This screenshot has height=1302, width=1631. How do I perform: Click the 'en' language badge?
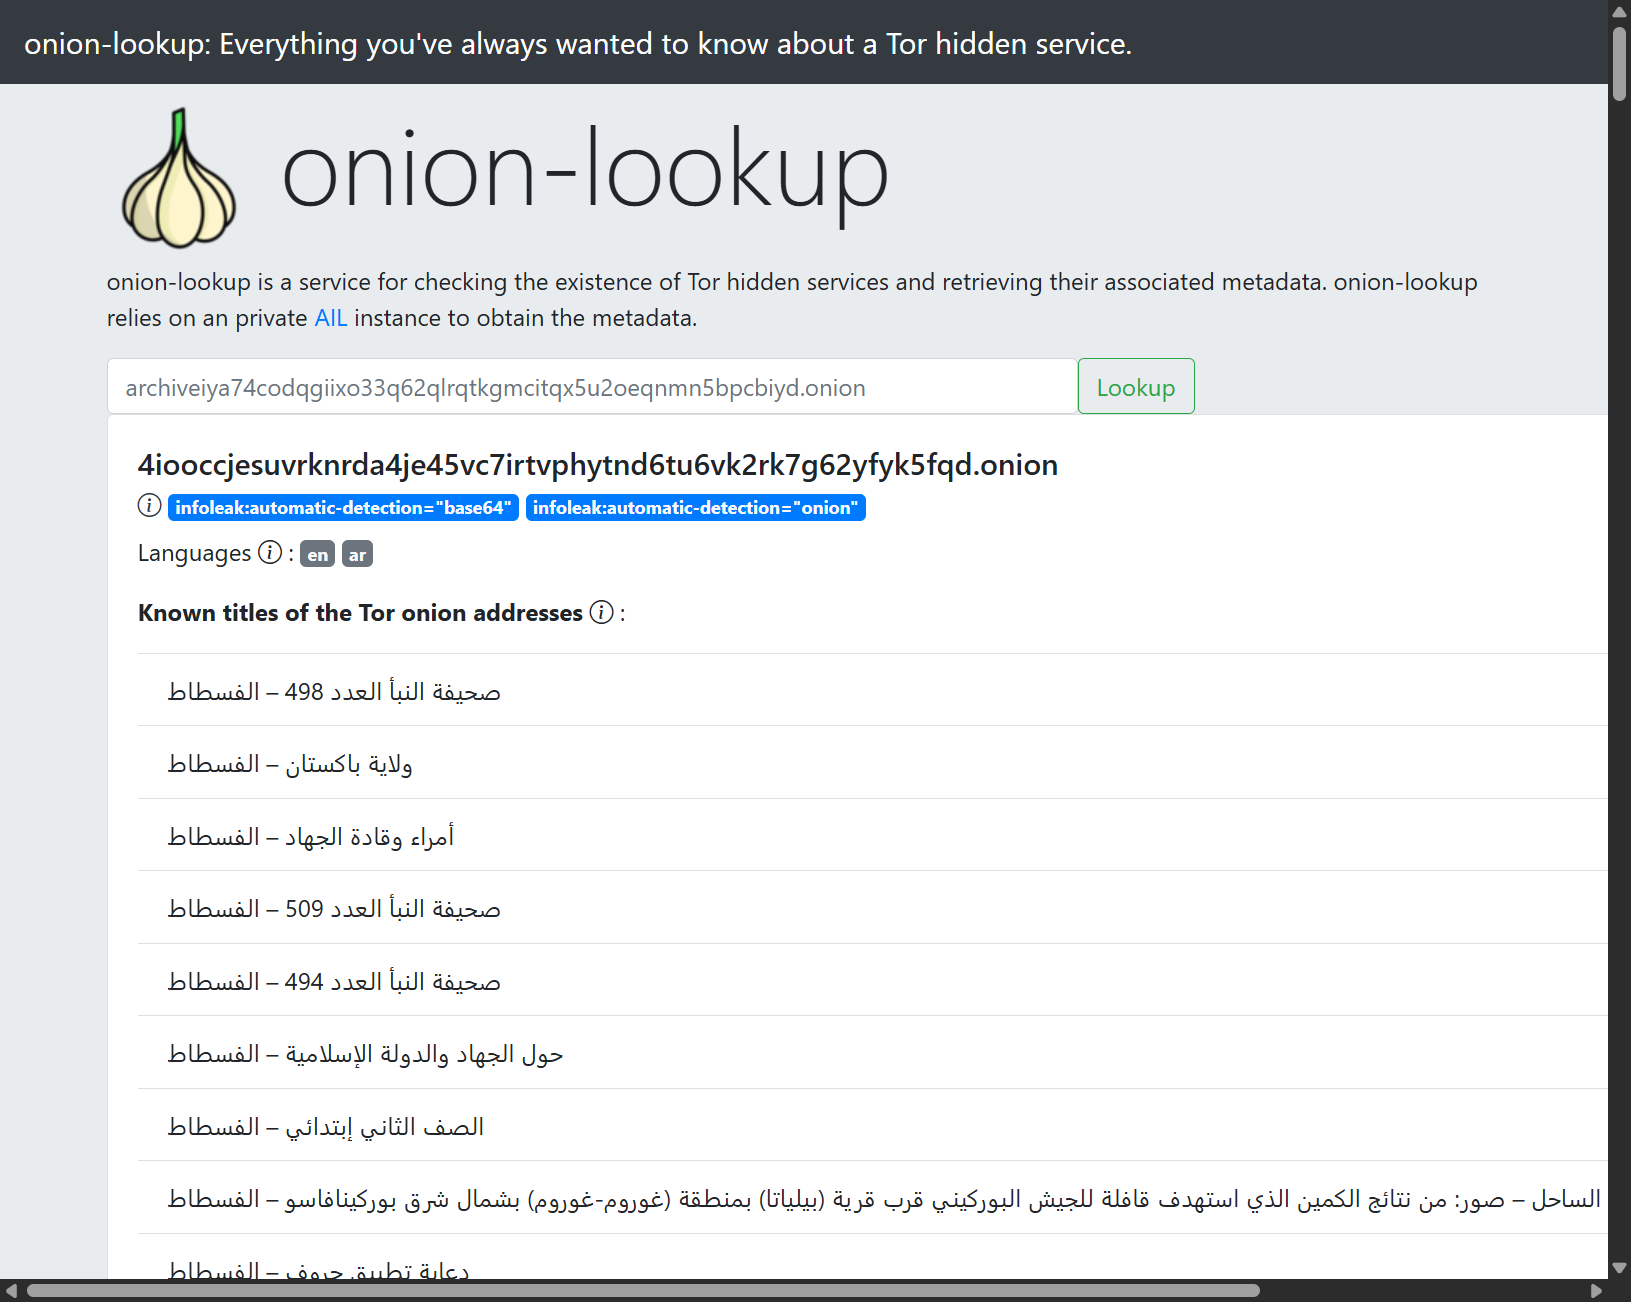[x=318, y=554]
